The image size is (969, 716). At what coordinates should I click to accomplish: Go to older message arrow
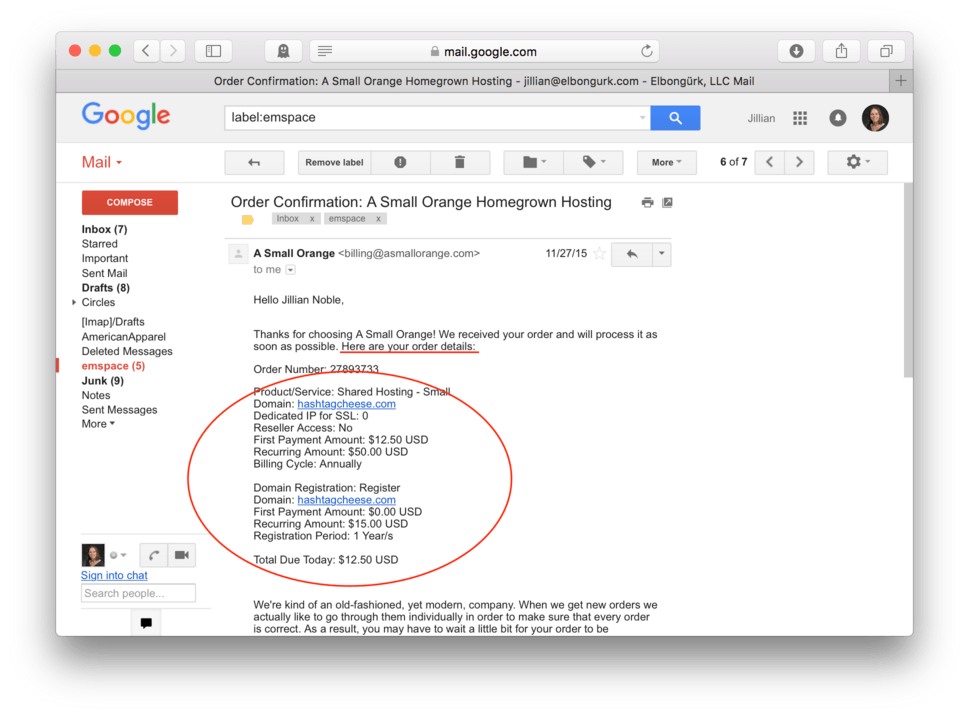pos(799,162)
